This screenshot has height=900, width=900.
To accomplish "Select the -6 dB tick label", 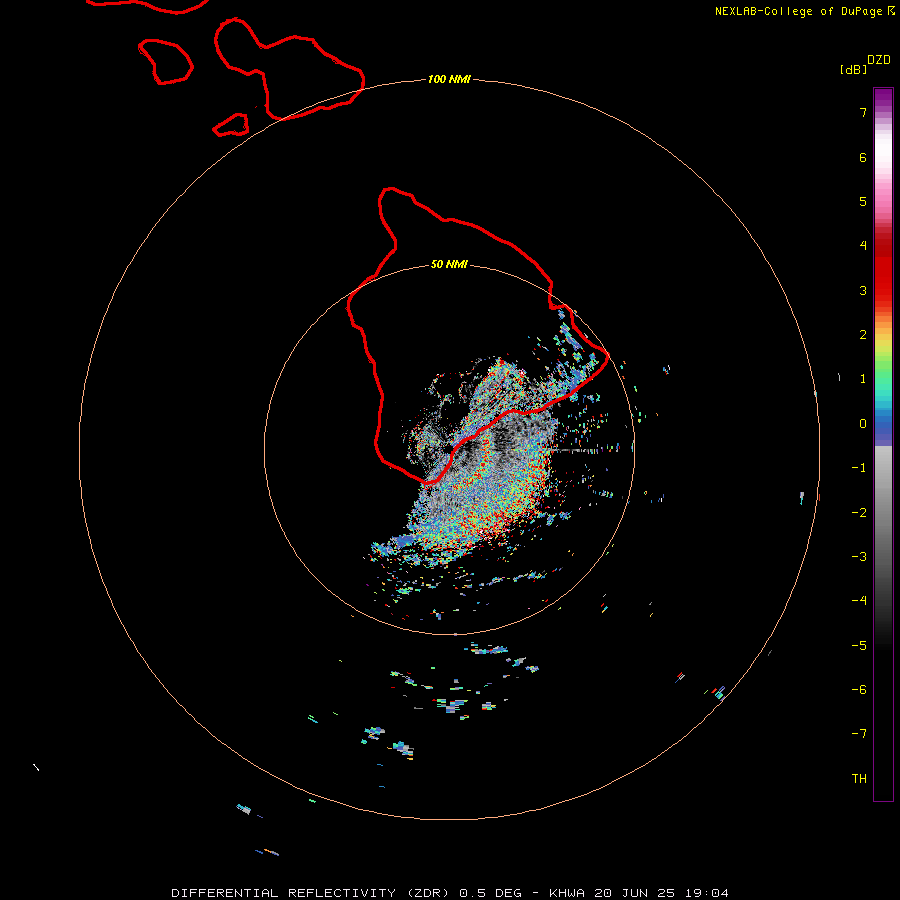I will (x=859, y=690).
